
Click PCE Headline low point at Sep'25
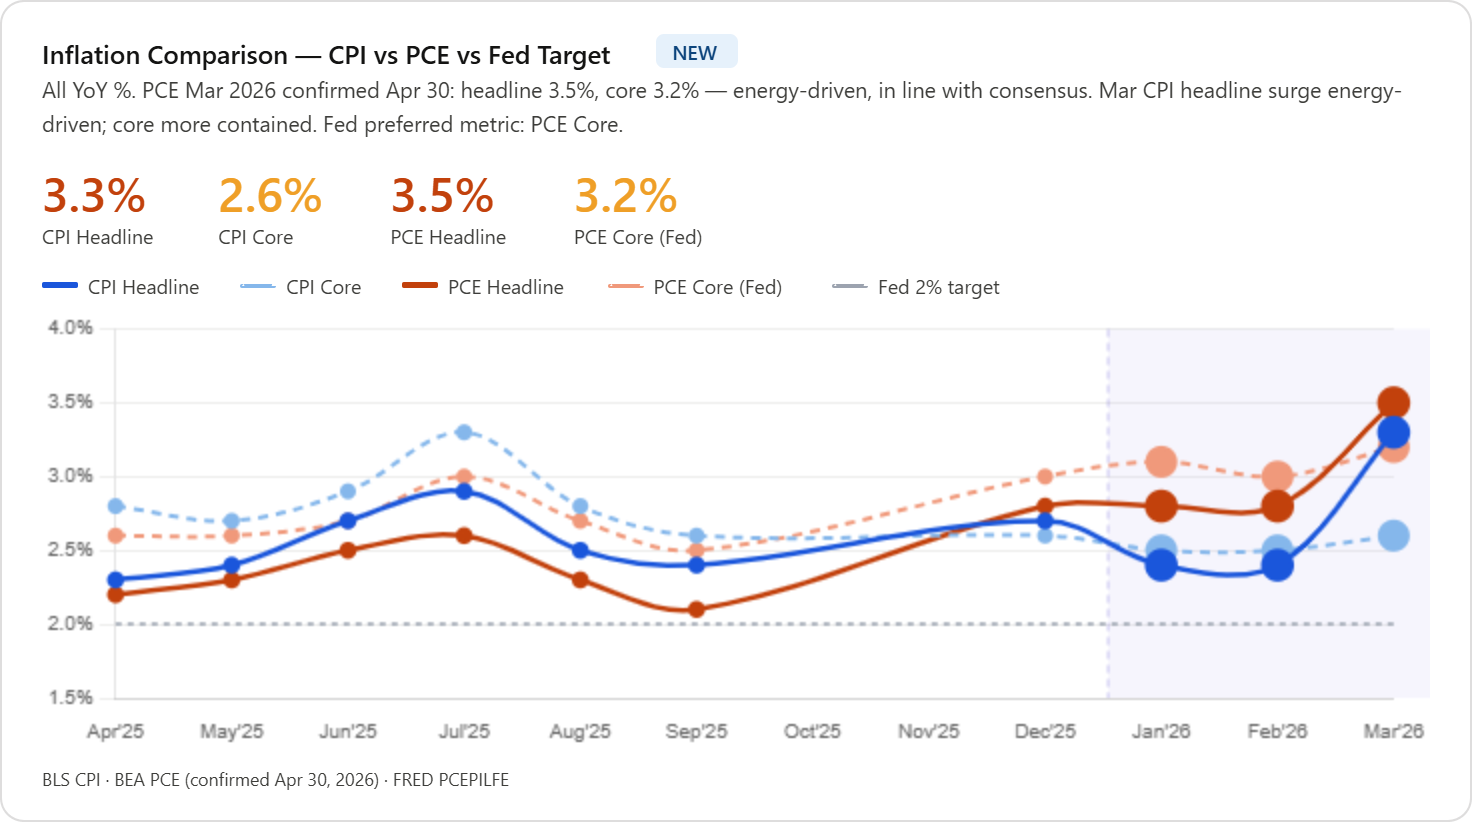coord(697,610)
